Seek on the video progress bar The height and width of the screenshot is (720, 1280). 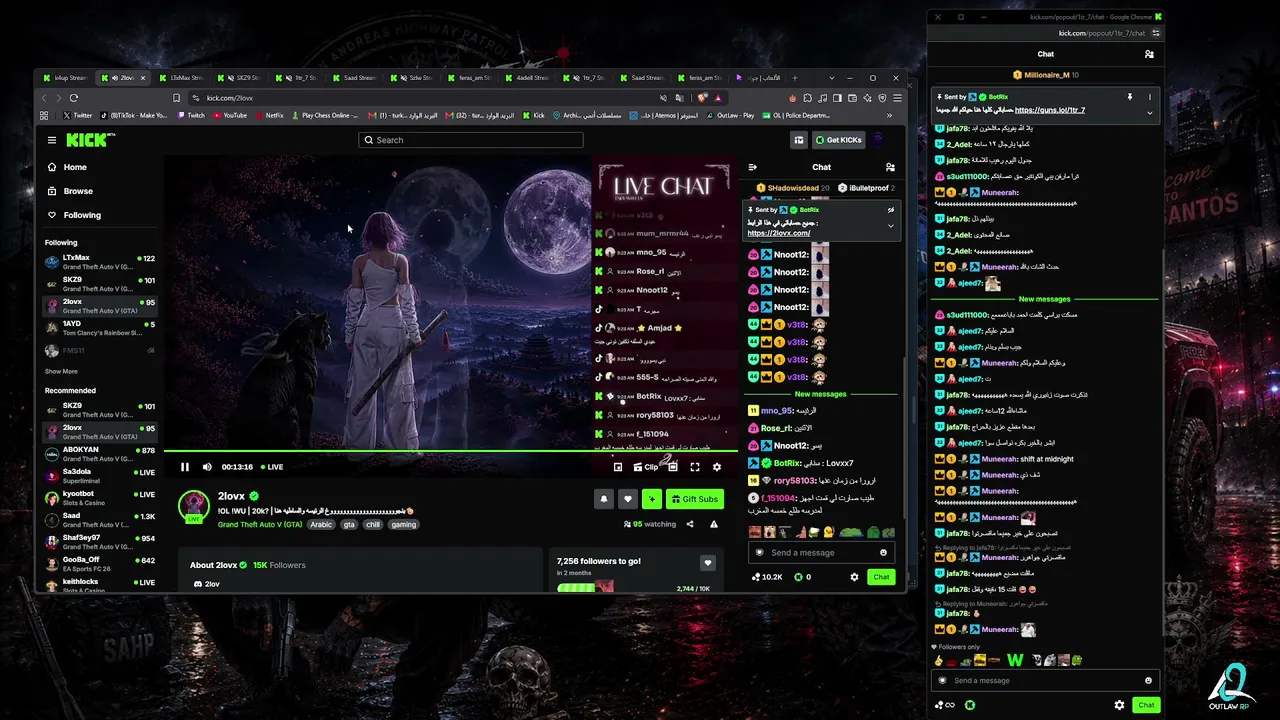[x=451, y=451]
